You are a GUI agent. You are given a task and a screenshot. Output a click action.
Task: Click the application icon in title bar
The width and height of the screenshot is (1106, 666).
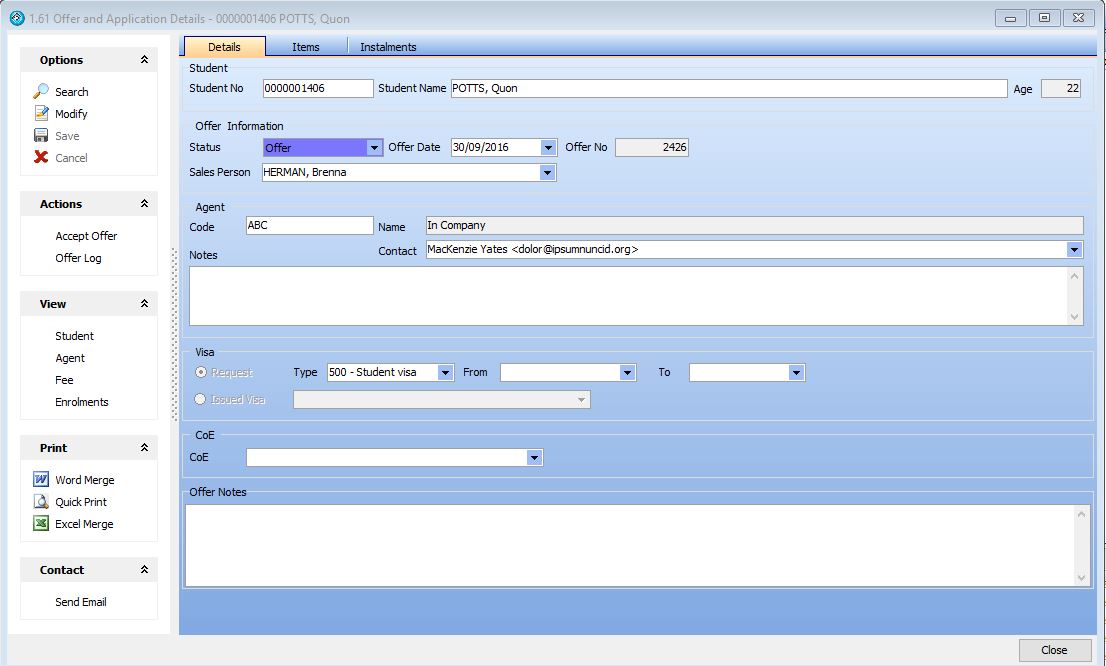(x=16, y=18)
